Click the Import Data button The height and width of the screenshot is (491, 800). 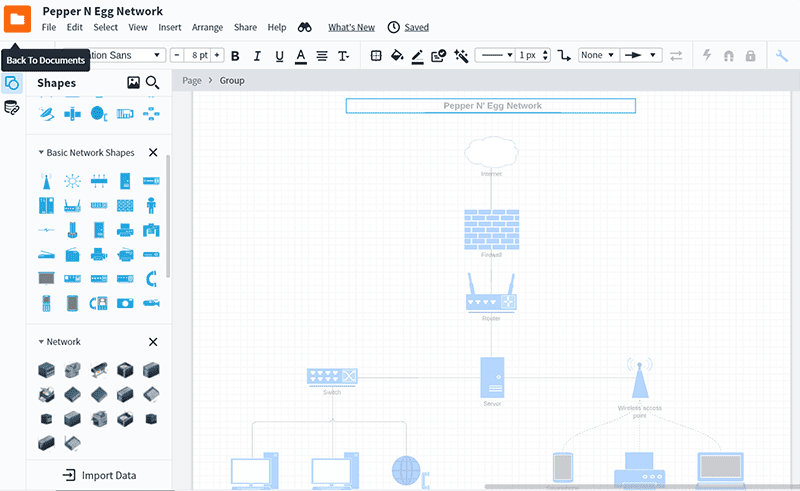click(99, 475)
